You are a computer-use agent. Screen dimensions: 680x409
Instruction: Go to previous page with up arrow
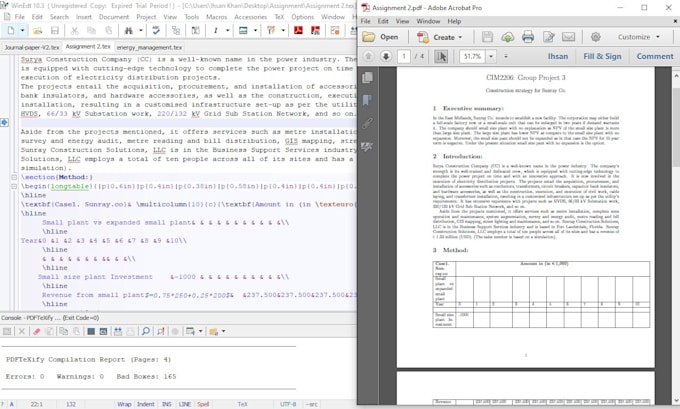click(x=368, y=56)
